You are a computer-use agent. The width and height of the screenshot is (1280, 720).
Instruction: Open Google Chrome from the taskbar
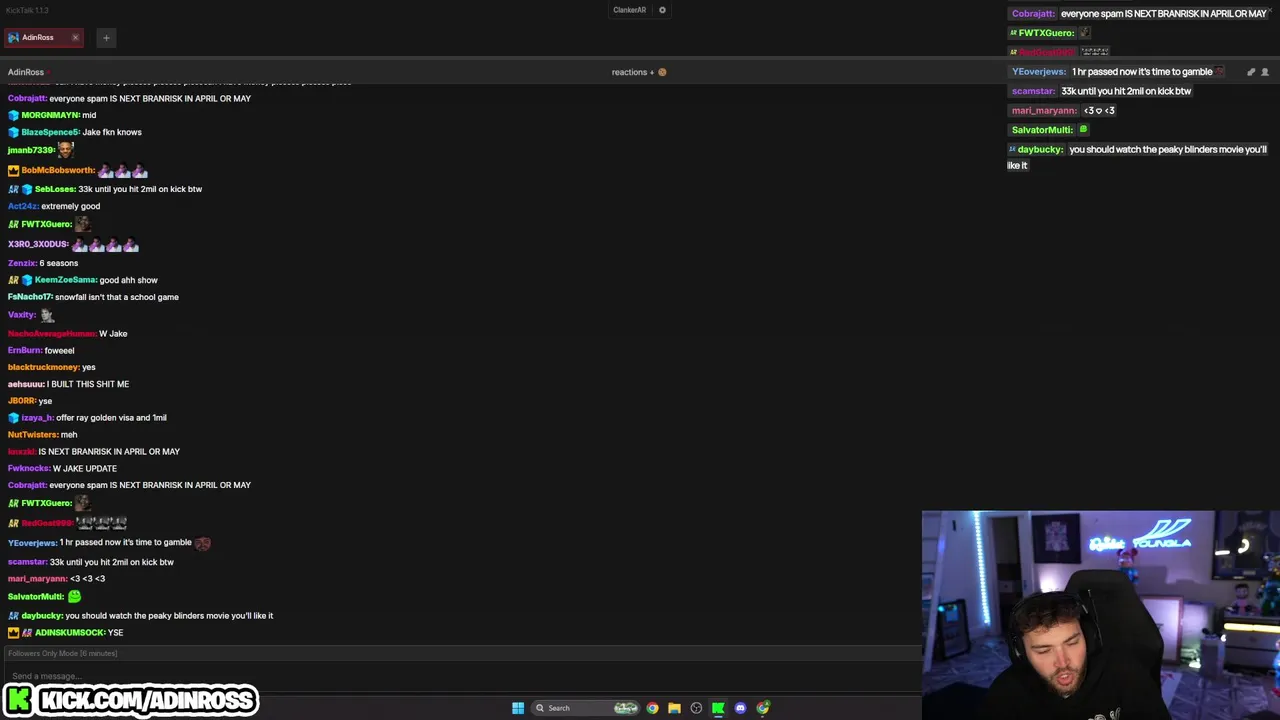652,708
